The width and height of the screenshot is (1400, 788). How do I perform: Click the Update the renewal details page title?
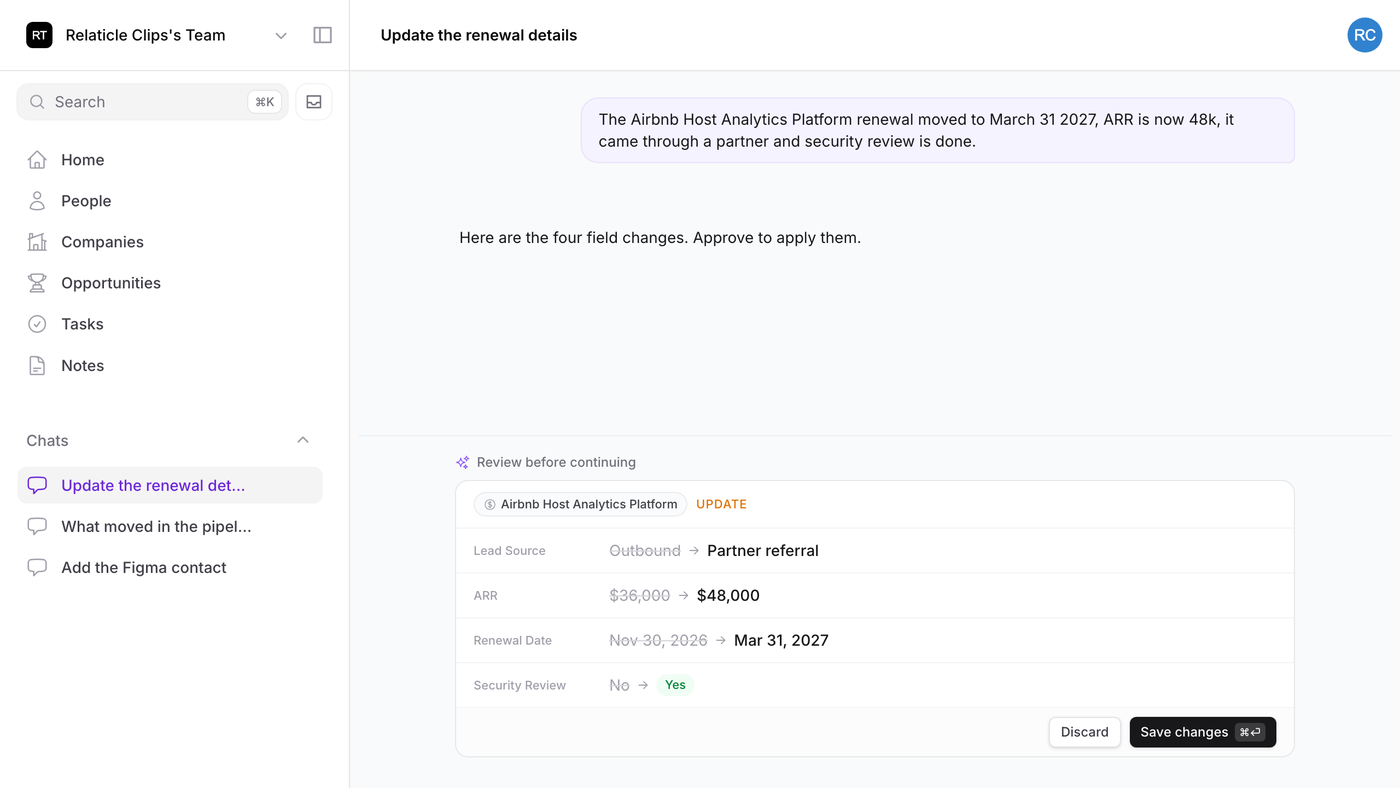(x=479, y=35)
